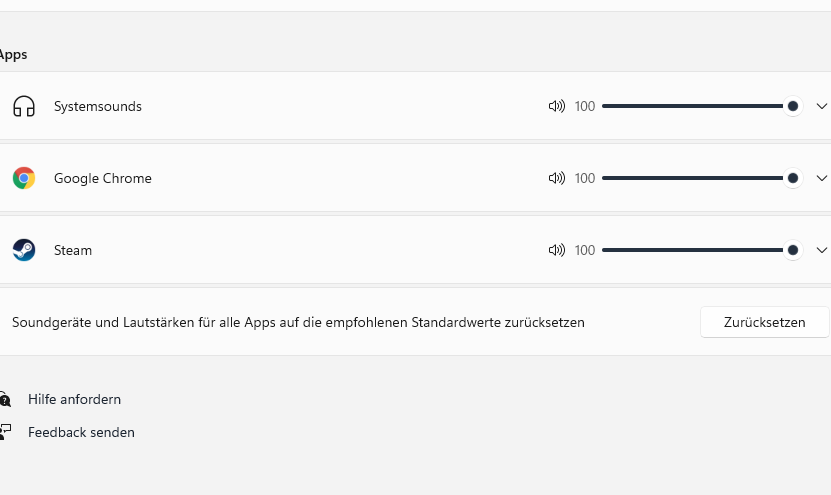The width and height of the screenshot is (831, 495).
Task: Expand the Systemsounds options chevron
Action: click(x=822, y=106)
